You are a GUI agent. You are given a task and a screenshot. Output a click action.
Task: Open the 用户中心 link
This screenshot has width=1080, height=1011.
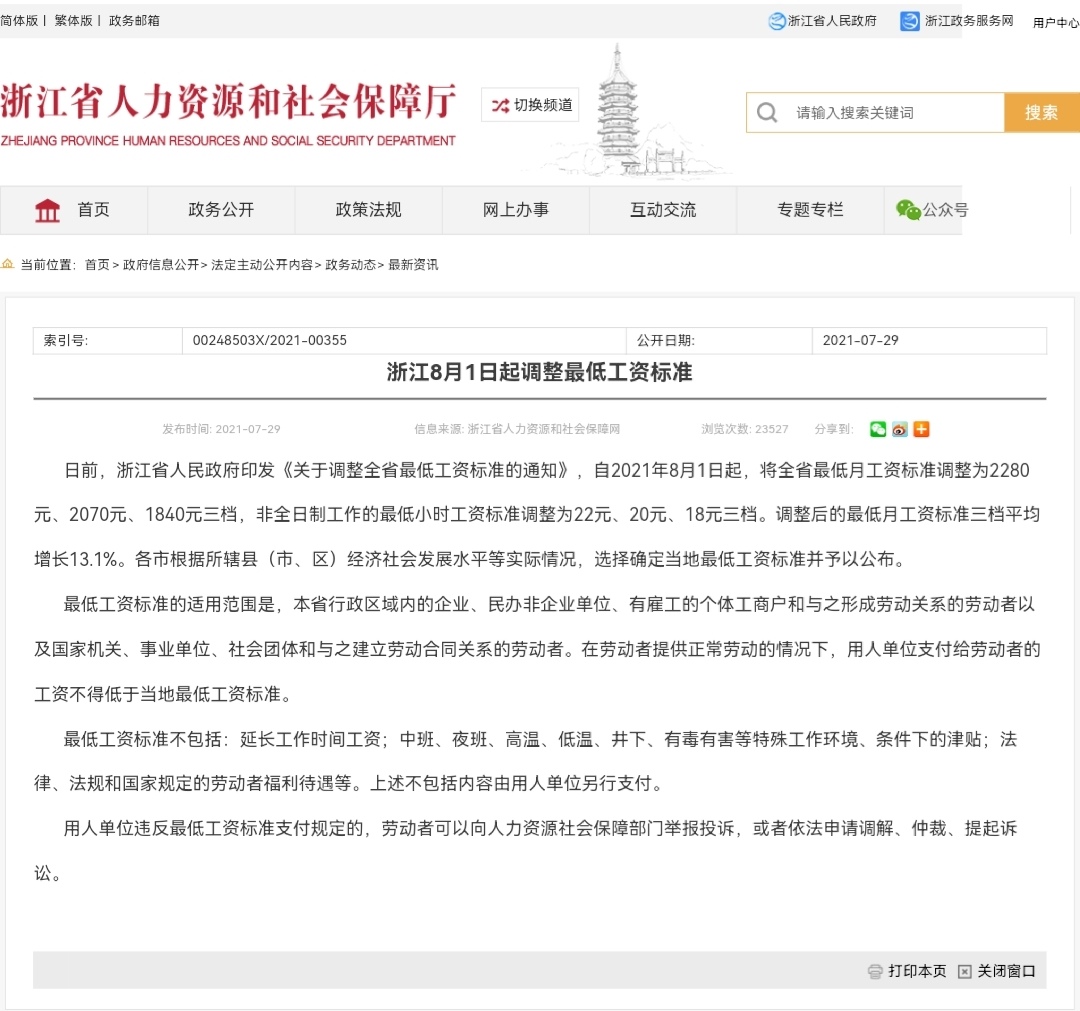coord(1057,23)
